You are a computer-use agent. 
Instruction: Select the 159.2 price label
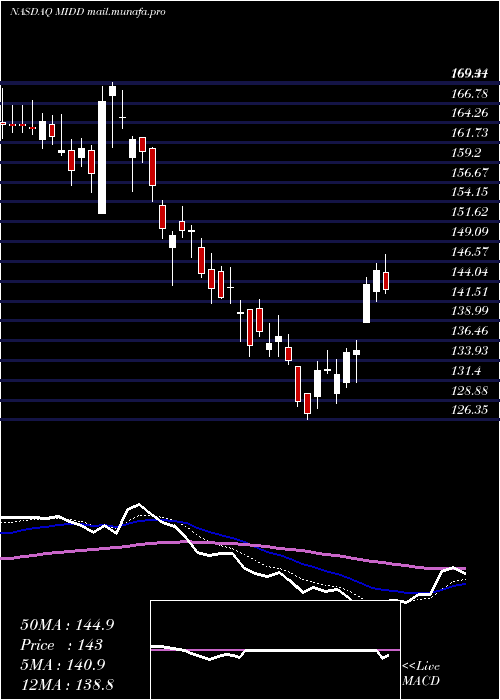(467, 153)
